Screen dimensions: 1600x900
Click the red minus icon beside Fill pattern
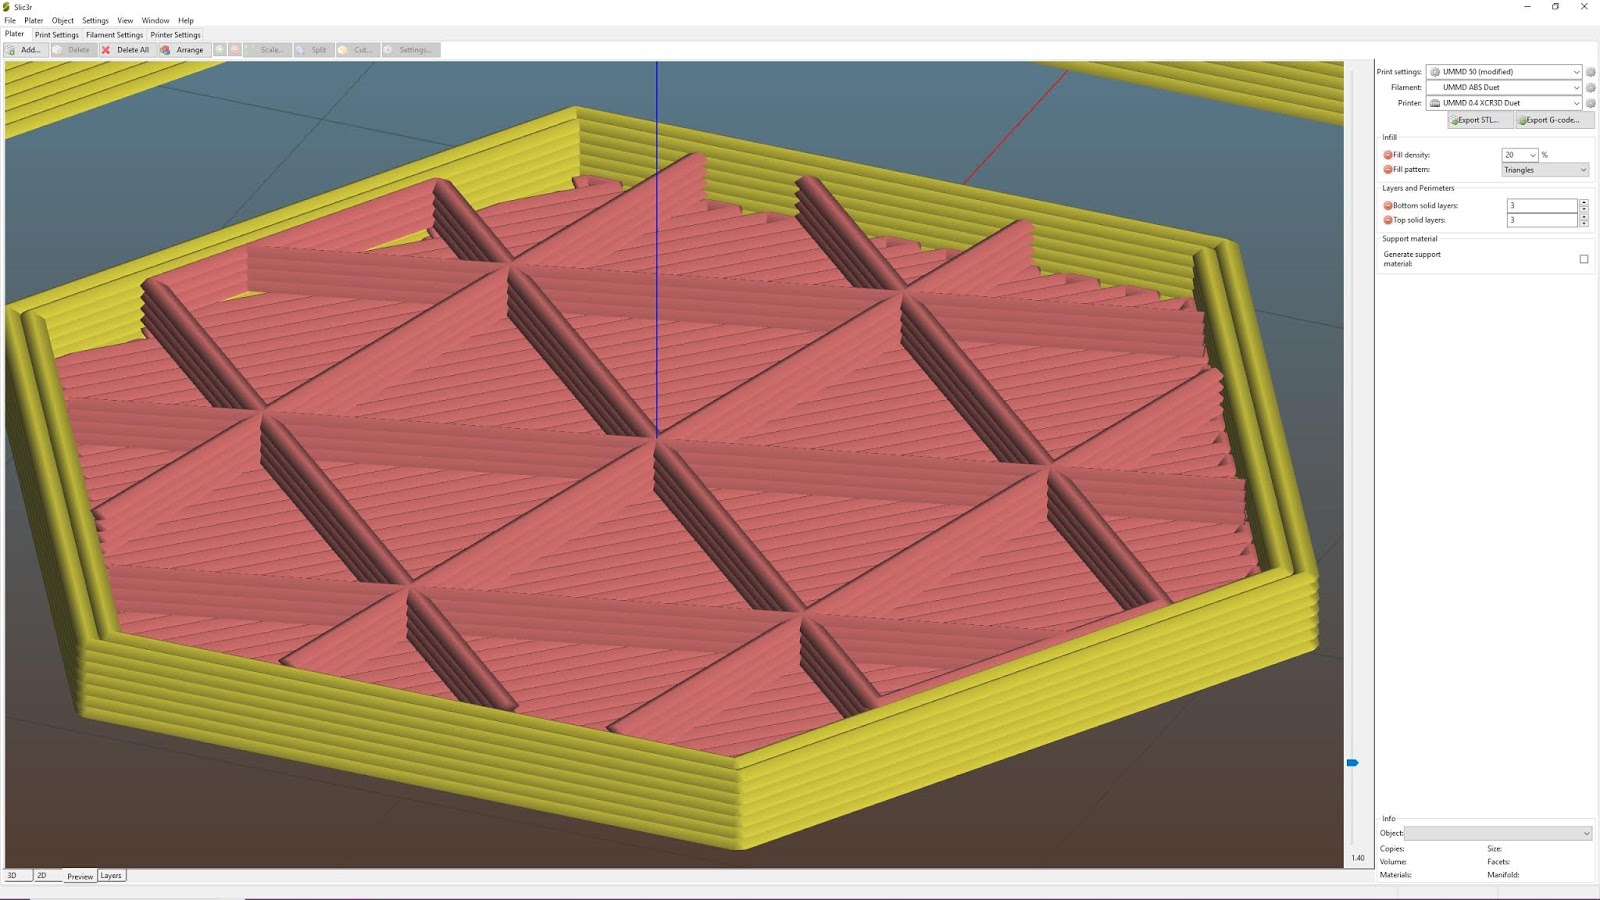(1386, 169)
